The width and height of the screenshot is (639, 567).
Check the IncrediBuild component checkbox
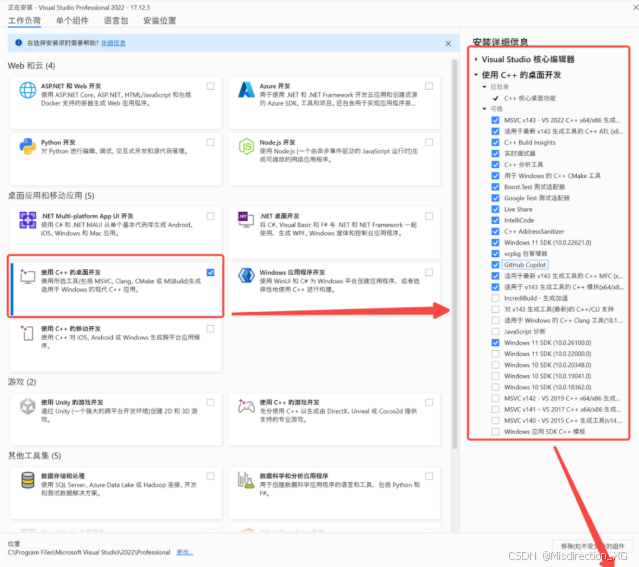(x=495, y=298)
